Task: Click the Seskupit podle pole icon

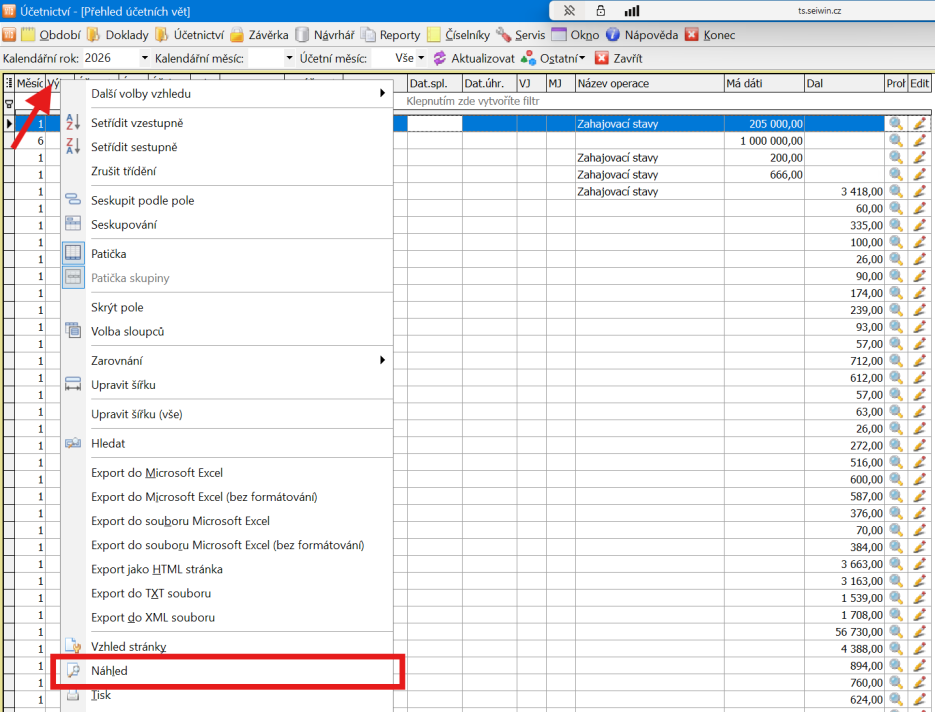Action: [x=73, y=199]
